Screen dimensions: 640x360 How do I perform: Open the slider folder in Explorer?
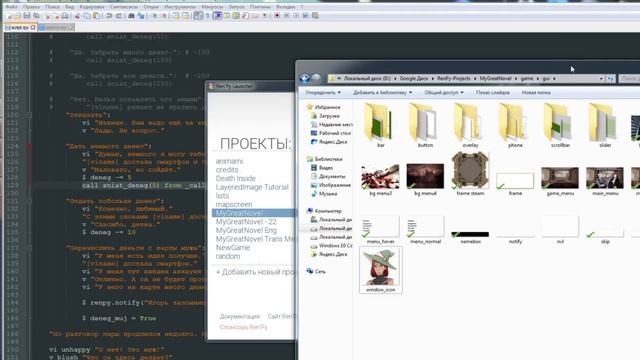604,125
